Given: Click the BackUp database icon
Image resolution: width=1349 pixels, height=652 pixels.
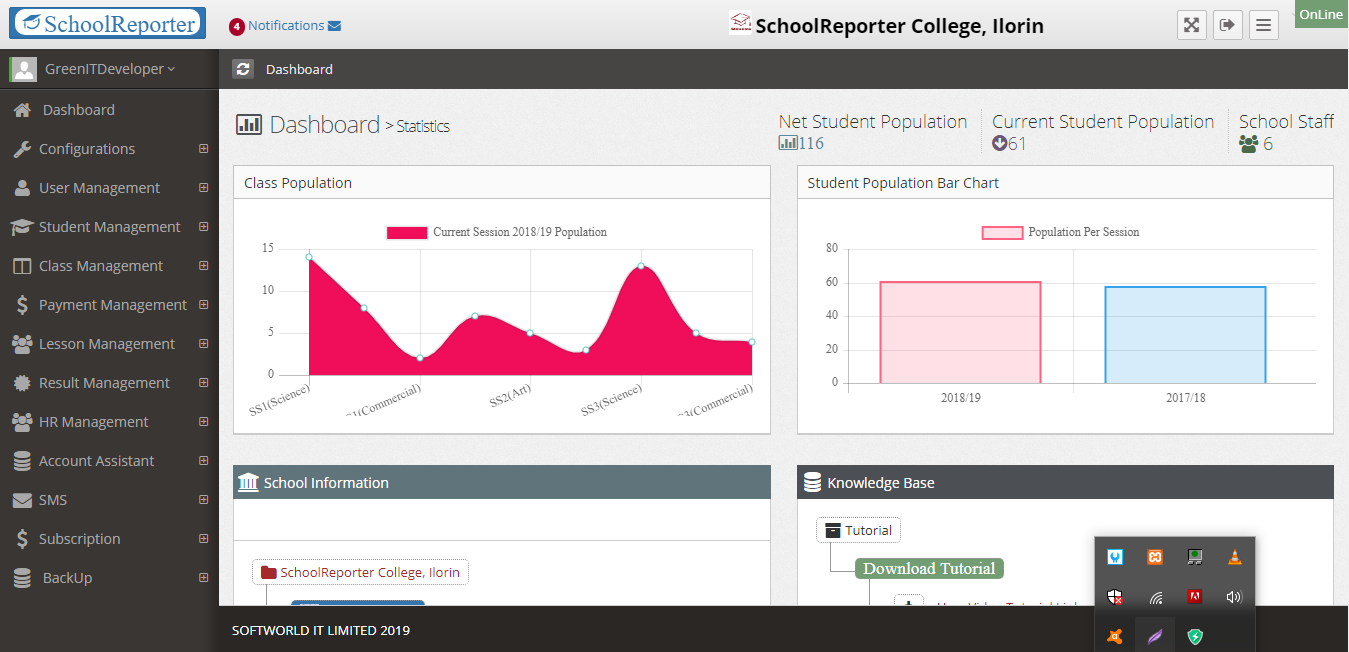Looking at the screenshot, I should coord(22,578).
